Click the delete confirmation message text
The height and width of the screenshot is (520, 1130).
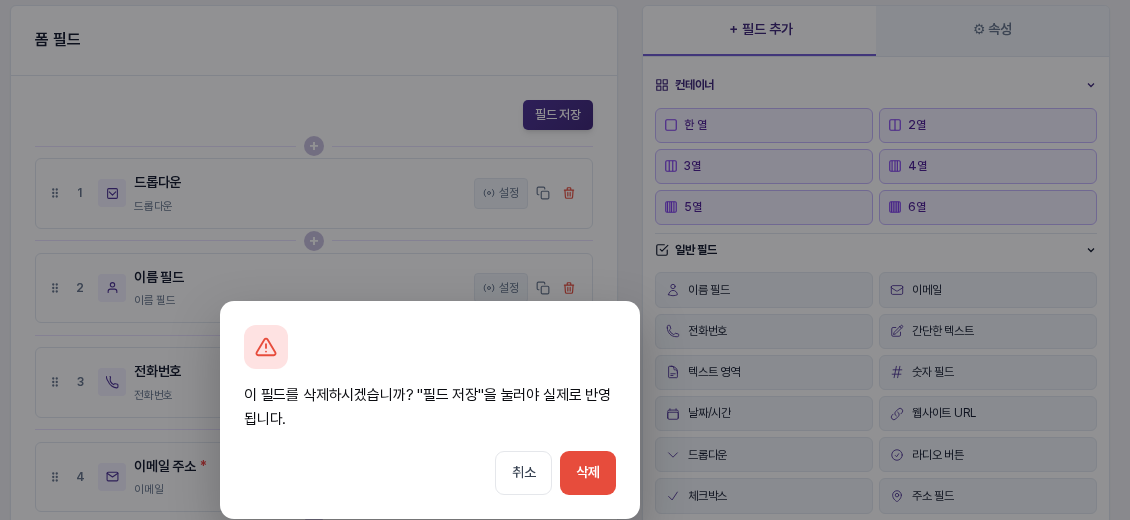coord(427,407)
